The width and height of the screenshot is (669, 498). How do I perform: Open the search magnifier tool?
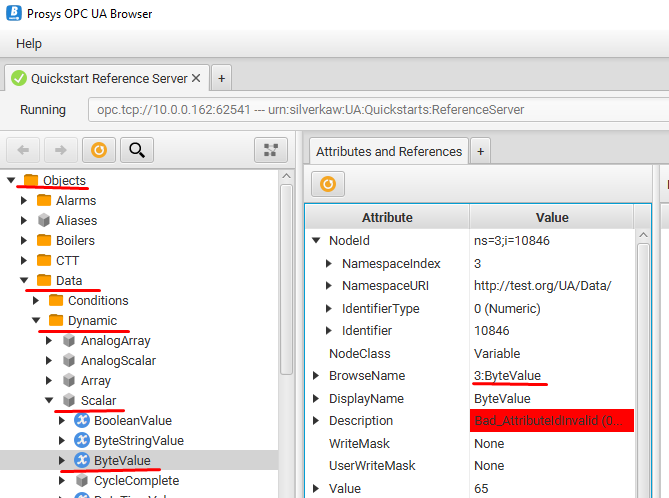click(x=137, y=150)
